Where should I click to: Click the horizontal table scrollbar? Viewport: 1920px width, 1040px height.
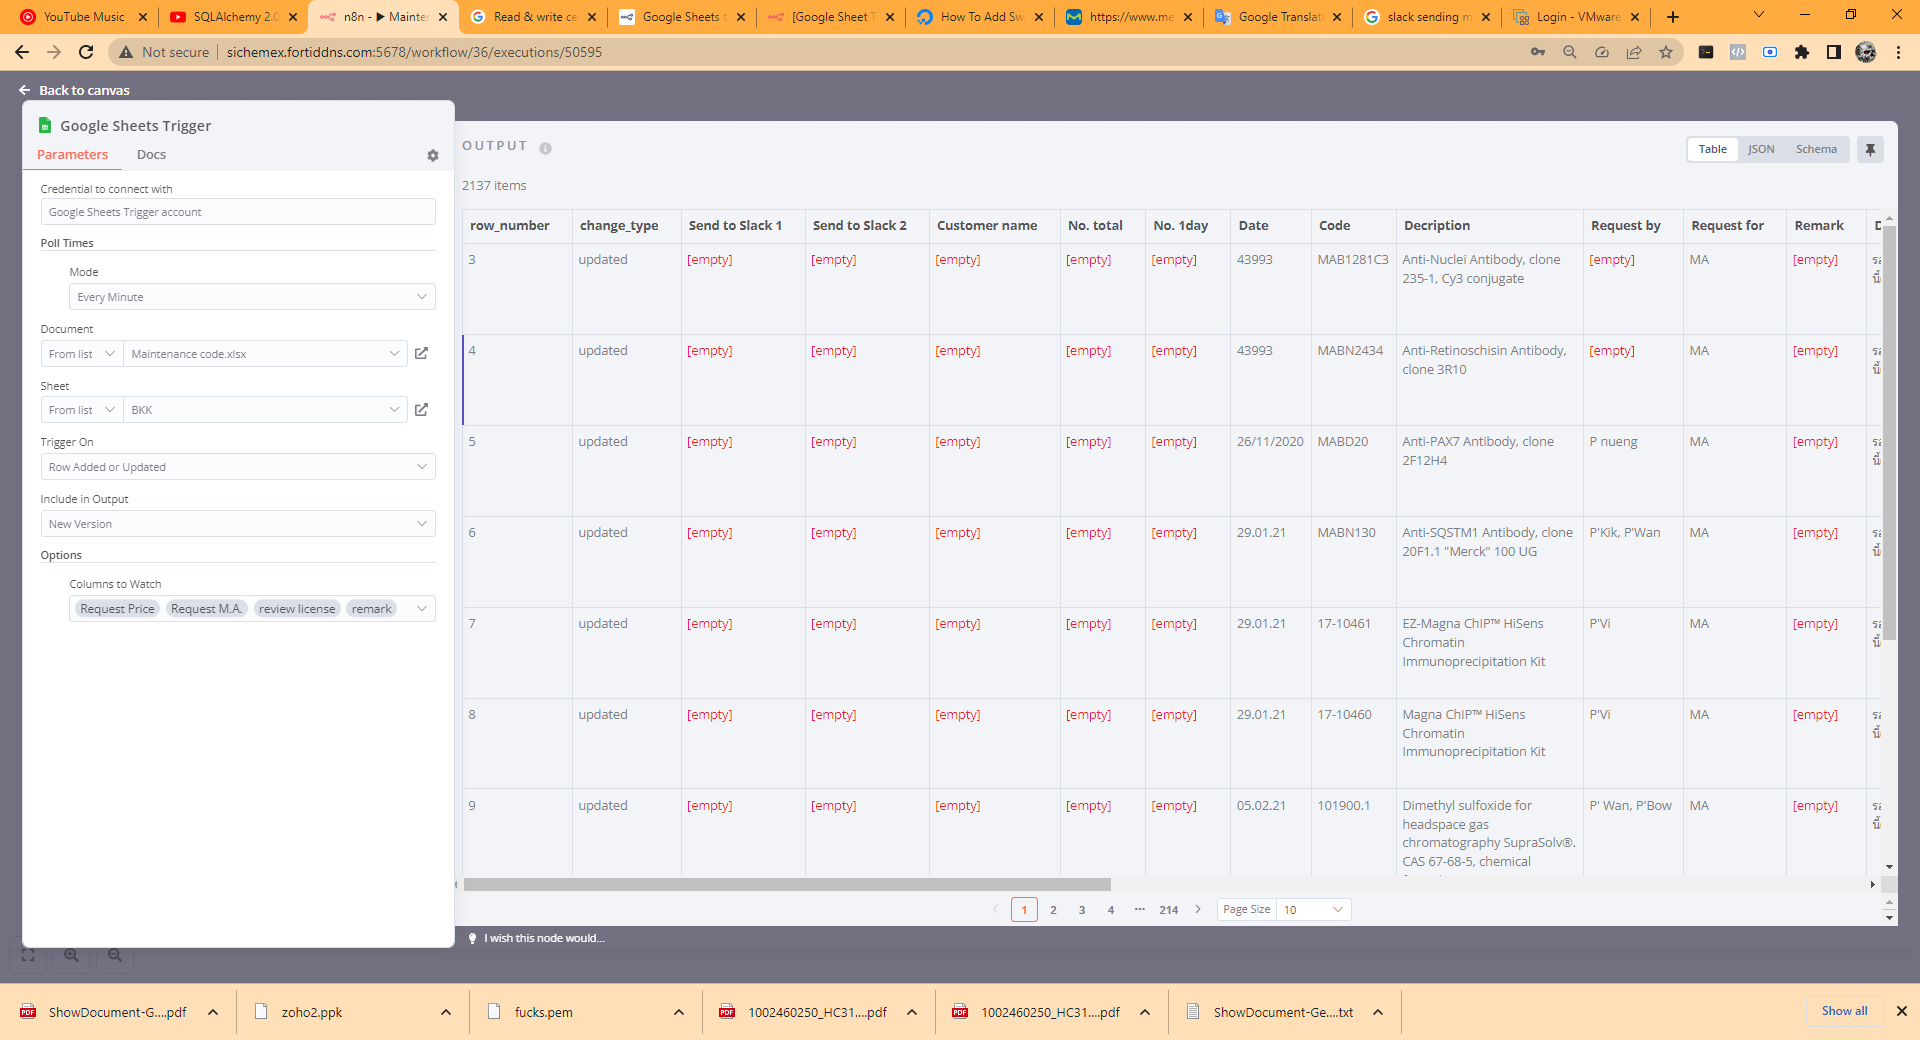click(787, 885)
